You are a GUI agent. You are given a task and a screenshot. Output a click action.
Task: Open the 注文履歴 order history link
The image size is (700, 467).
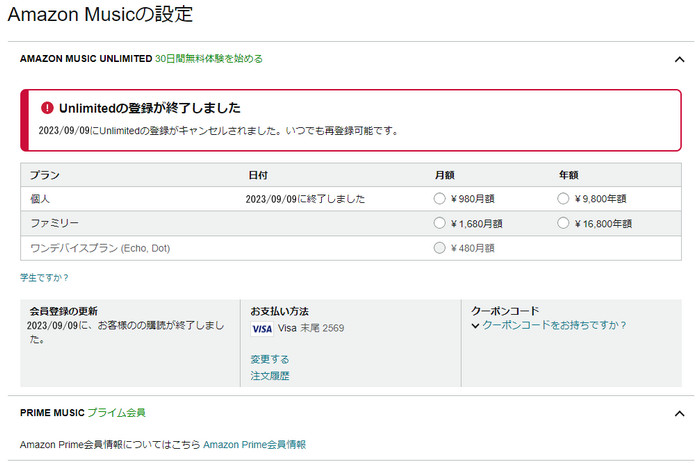pyautogui.click(x=270, y=375)
